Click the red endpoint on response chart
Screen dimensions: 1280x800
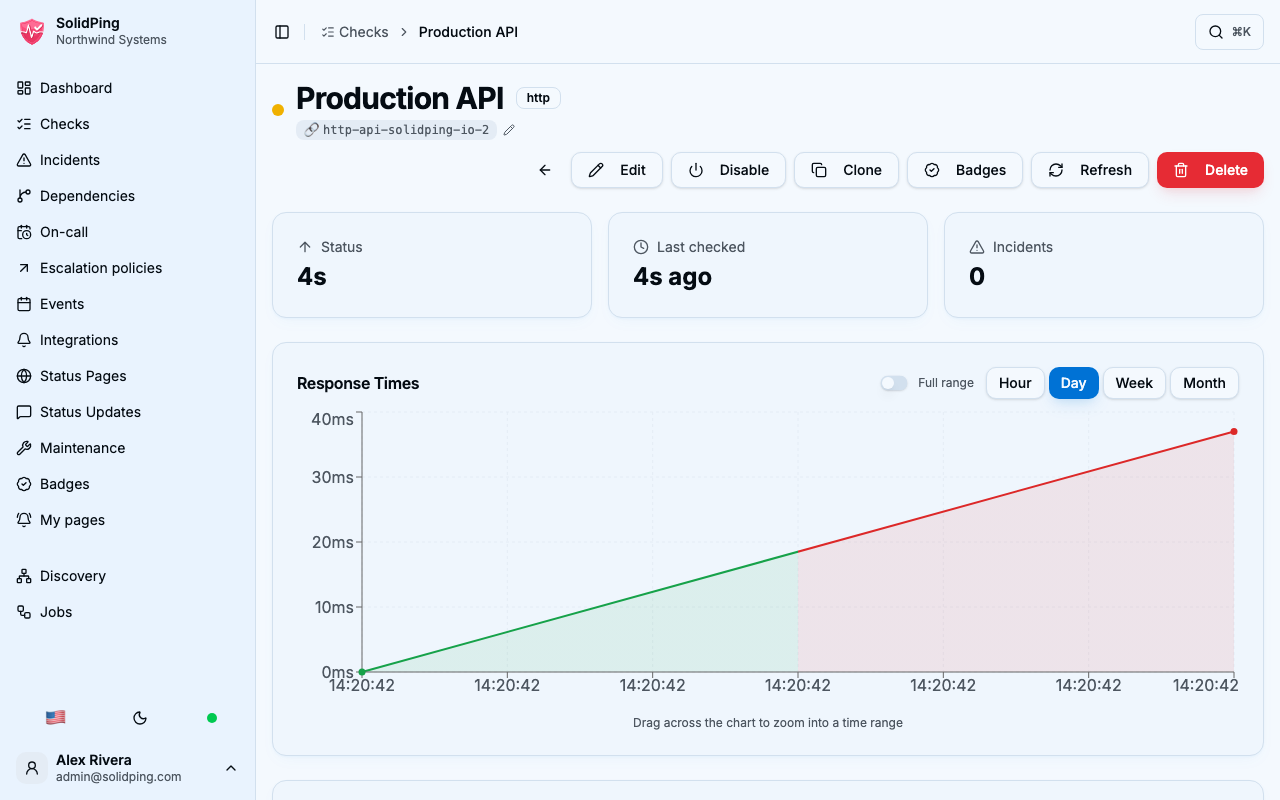[x=1234, y=432]
